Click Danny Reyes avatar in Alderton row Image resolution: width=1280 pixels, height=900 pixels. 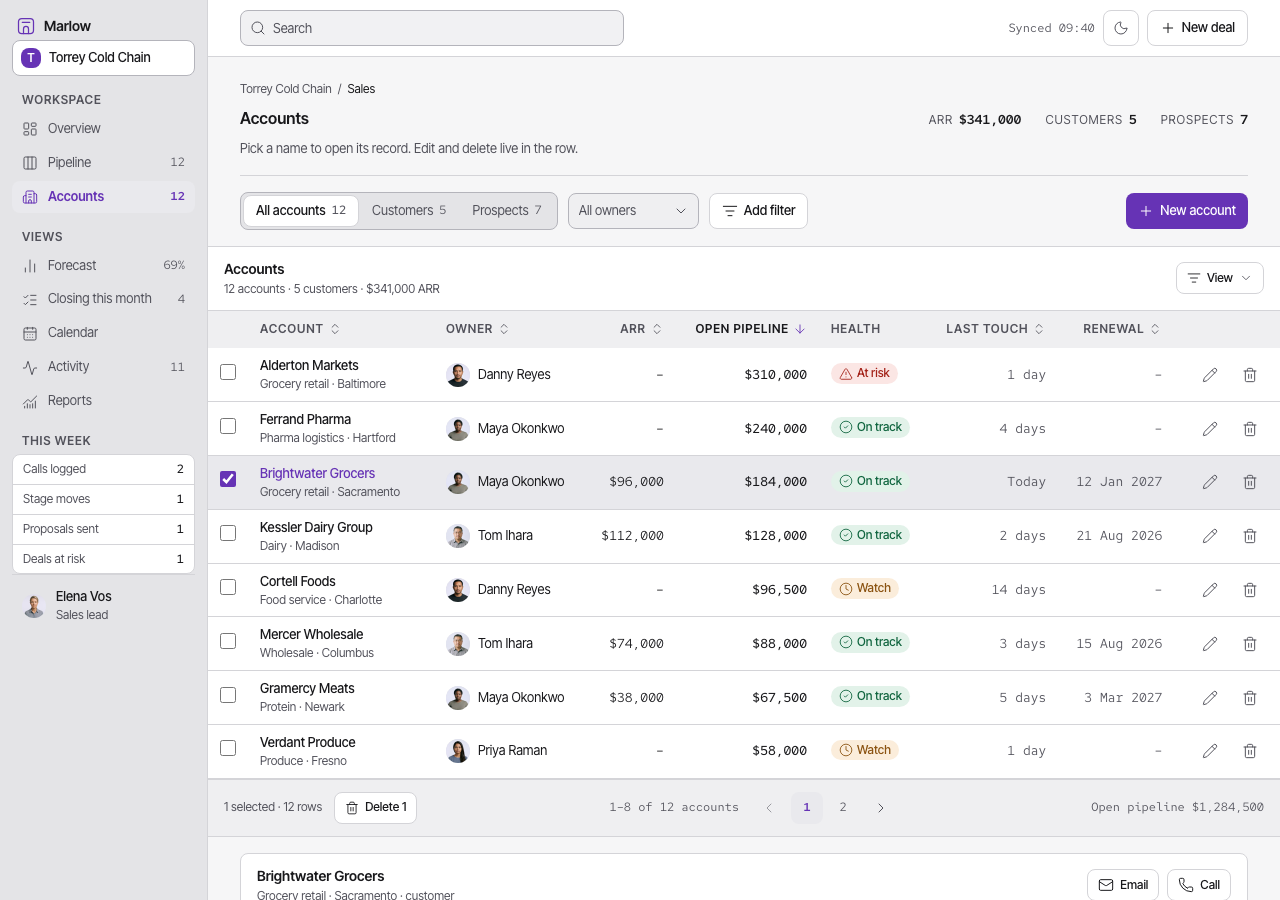click(458, 375)
